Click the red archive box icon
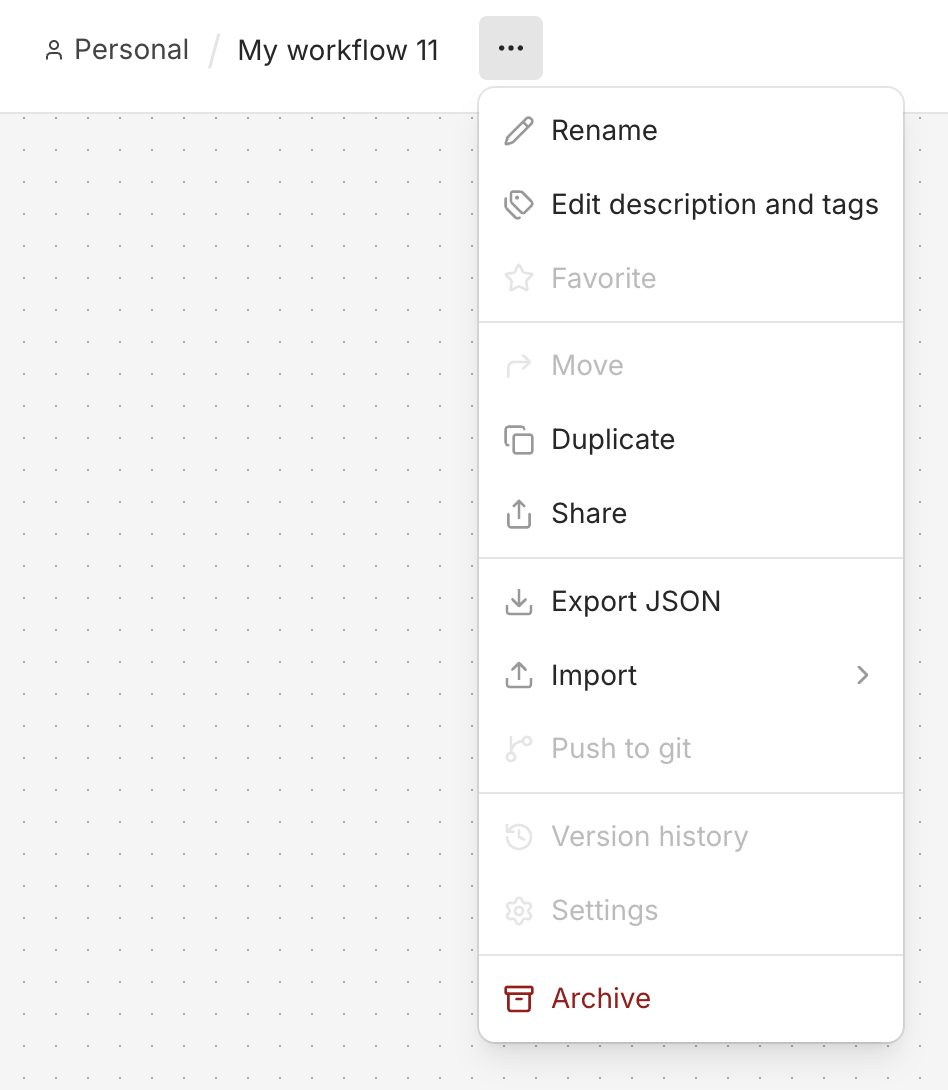 point(518,998)
